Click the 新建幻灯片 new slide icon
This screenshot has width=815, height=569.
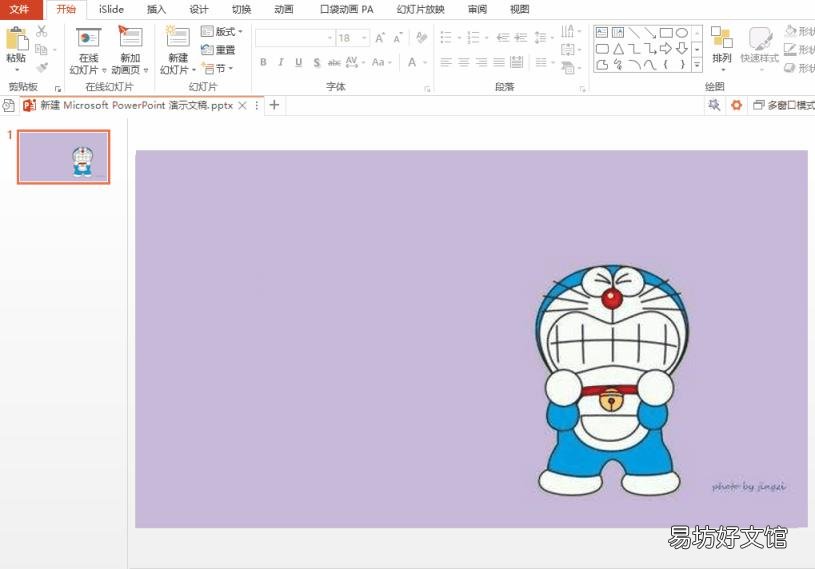[x=177, y=37]
